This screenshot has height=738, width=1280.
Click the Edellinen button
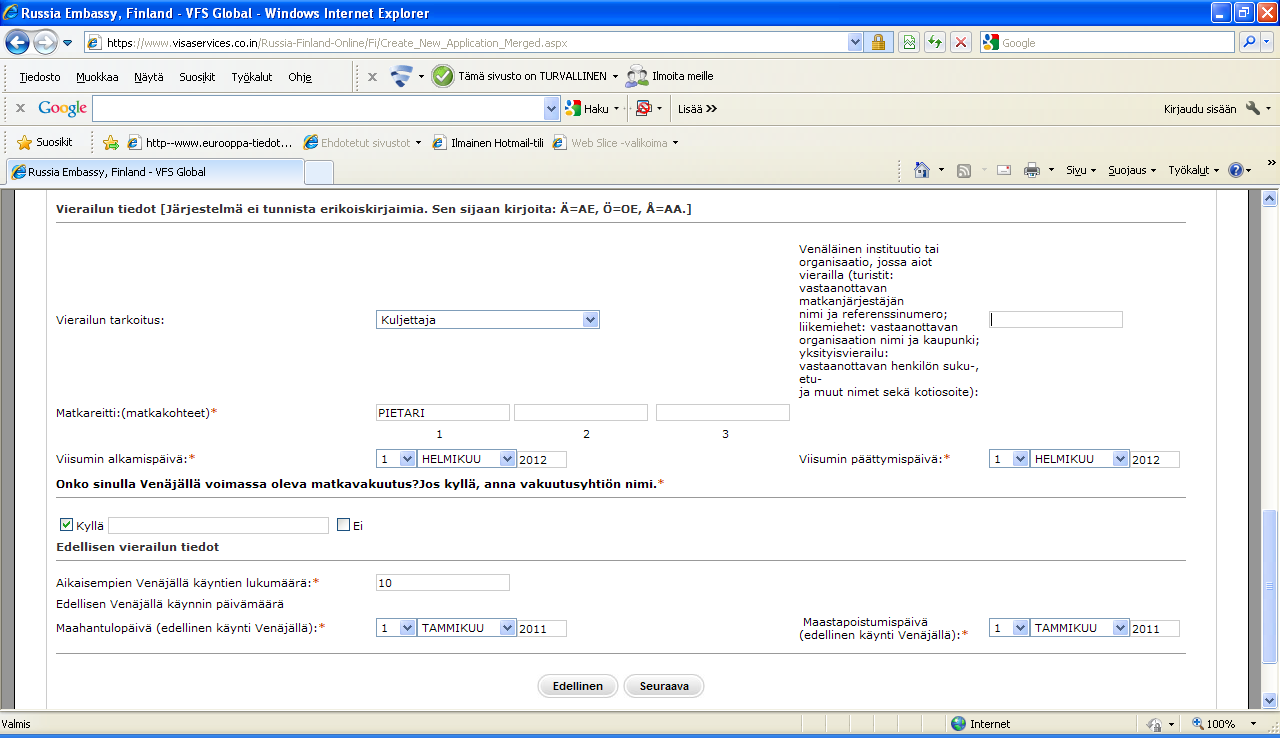577,686
